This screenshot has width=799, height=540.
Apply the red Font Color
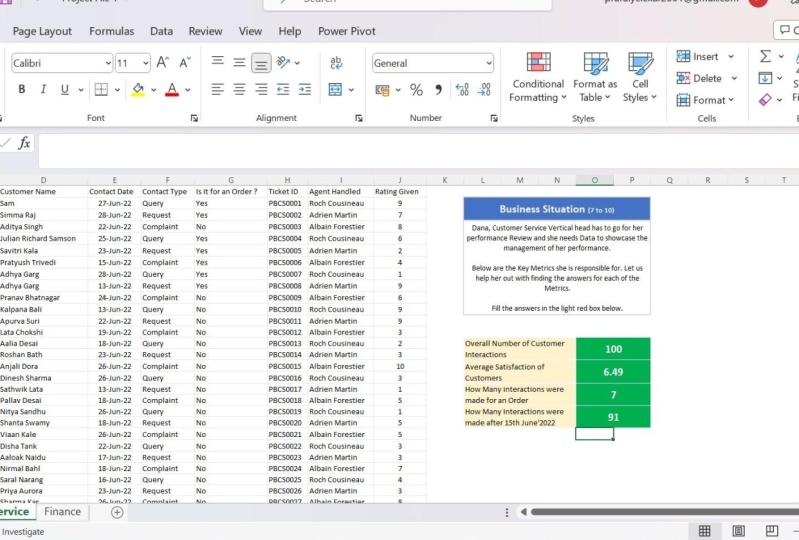tap(172, 90)
